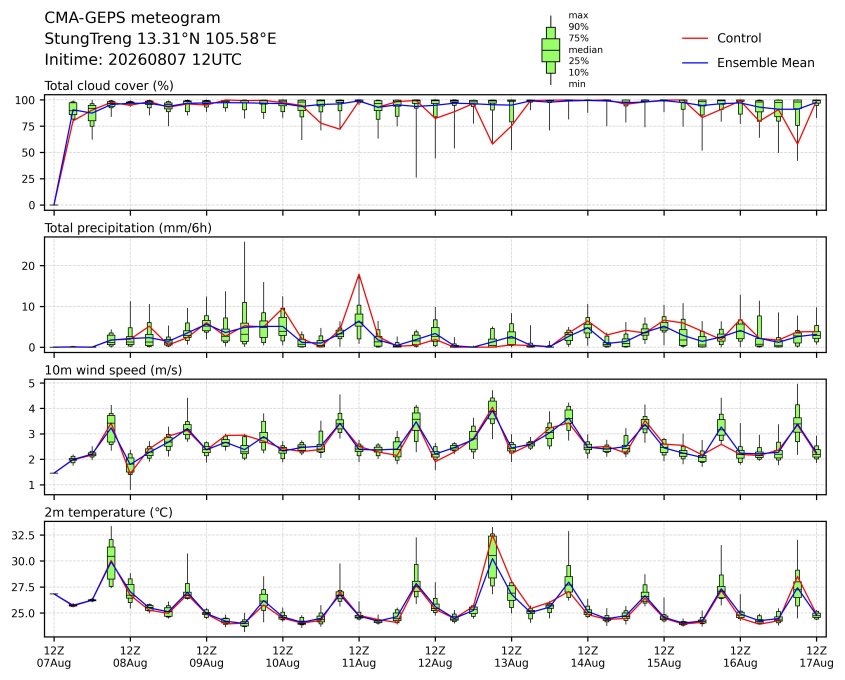845x680 pixels.
Task: Click the '10' tick on precipitation axis
Action: (29, 307)
